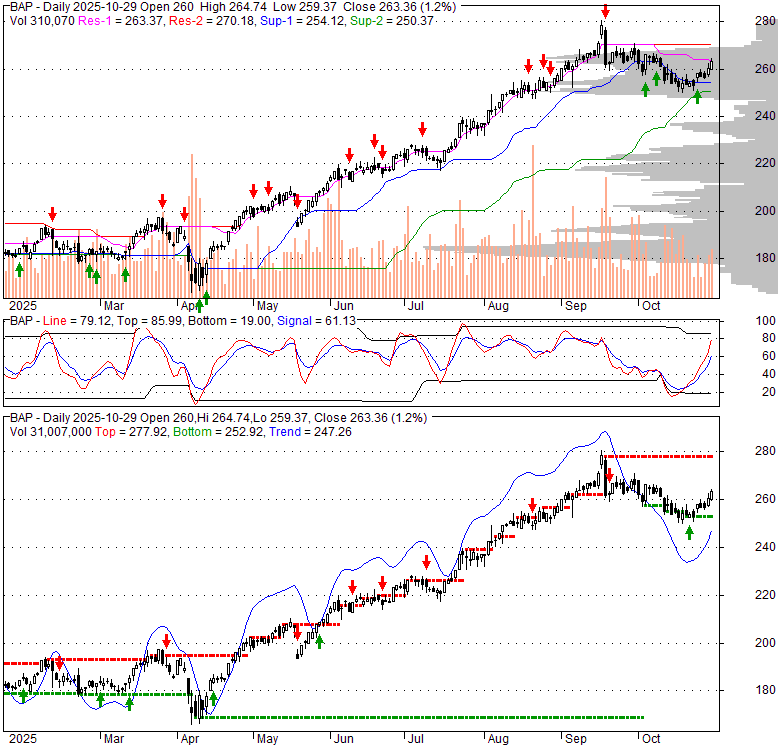The image size is (780, 745).
Task: Click 'Low 259.37' in the top chart header
Action: click(x=305, y=7)
